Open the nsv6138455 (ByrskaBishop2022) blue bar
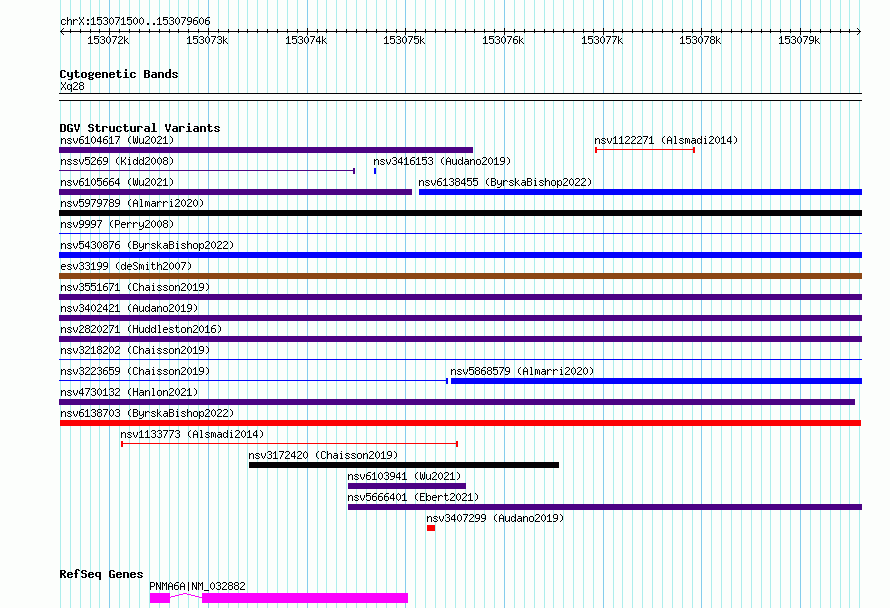 point(640,192)
